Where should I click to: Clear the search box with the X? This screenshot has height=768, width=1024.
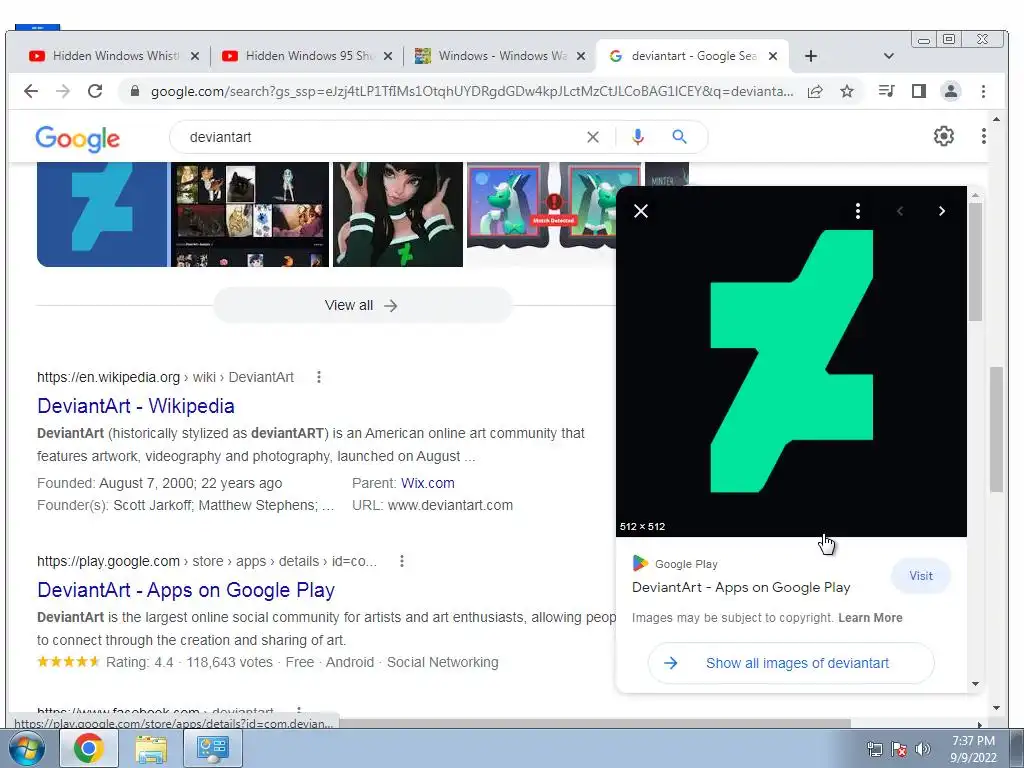coord(592,137)
